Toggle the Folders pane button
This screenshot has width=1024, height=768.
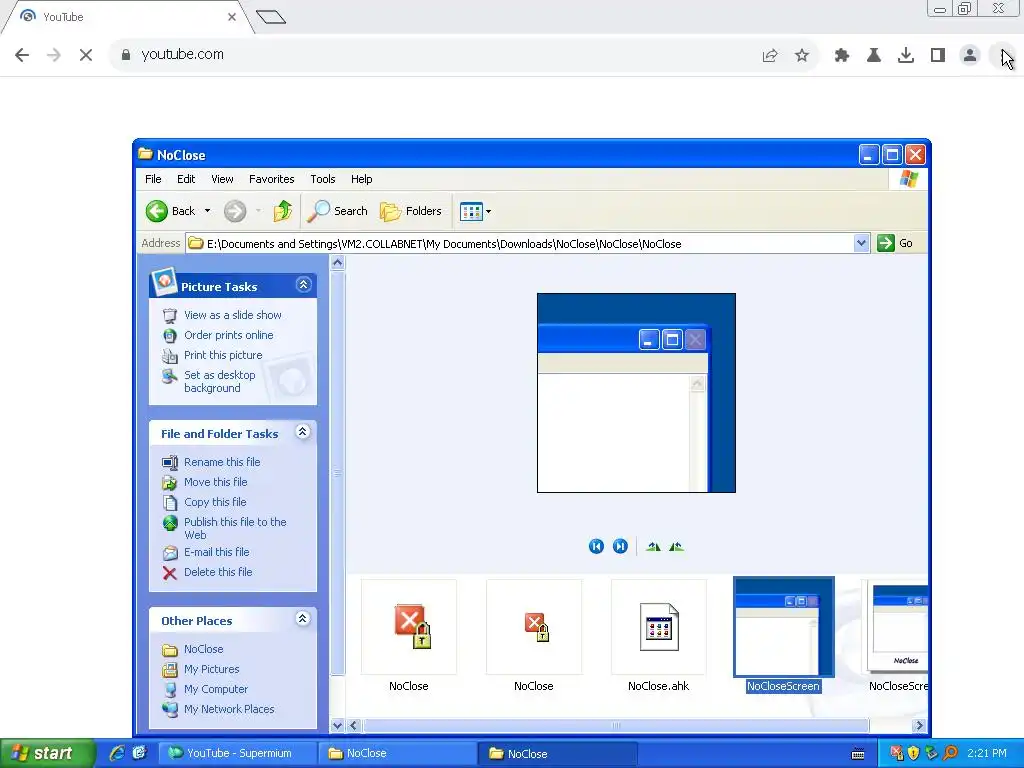click(x=411, y=211)
